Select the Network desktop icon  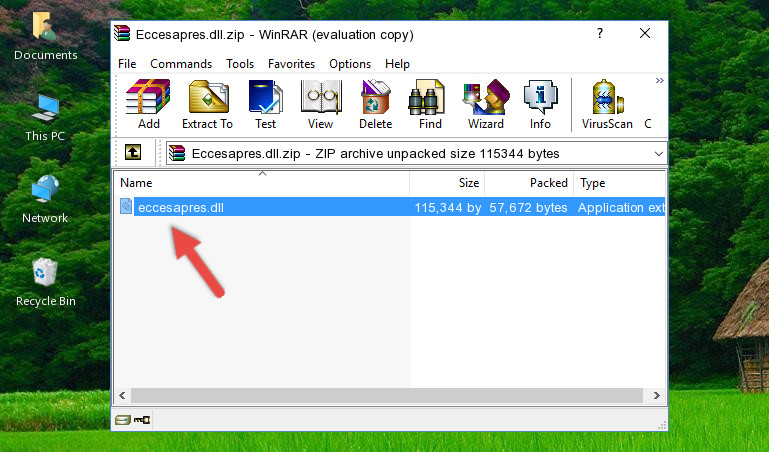click(x=45, y=199)
